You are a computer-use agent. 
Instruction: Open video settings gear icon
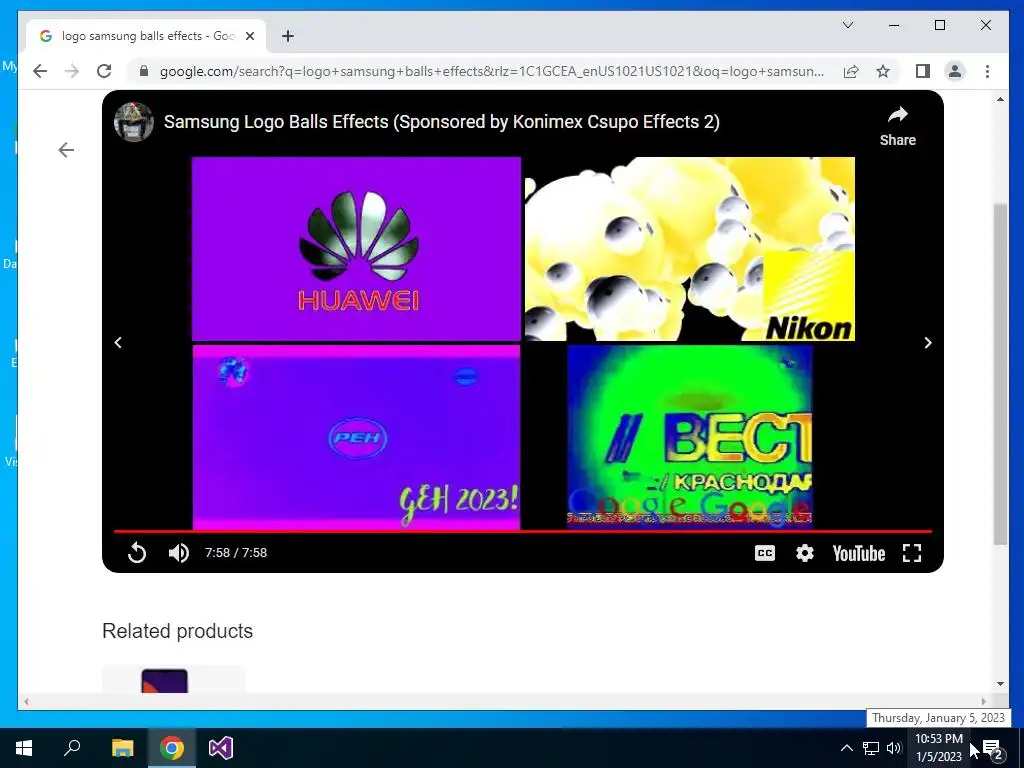pyautogui.click(x=805, y=553)
